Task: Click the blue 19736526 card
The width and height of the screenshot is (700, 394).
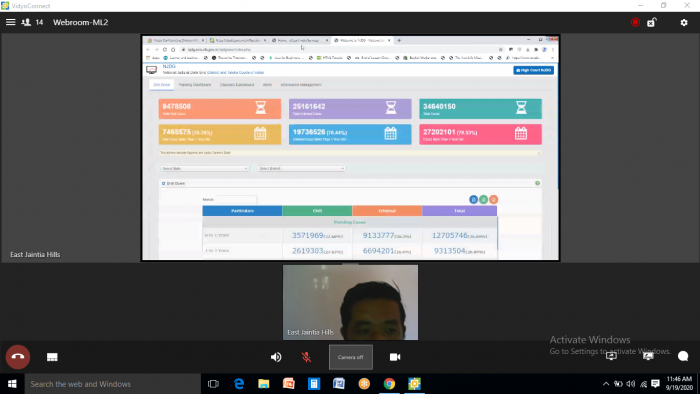Action: [x=350, y=134]
